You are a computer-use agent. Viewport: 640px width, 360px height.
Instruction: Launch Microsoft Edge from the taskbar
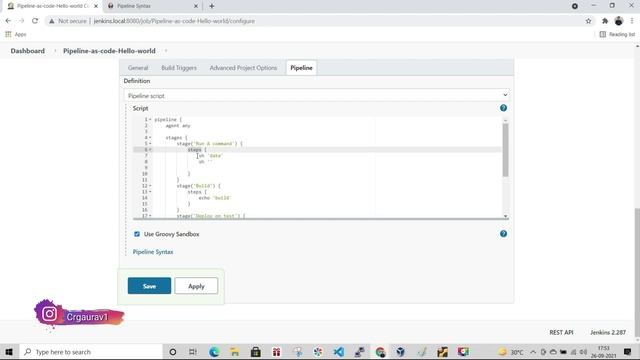pos(214,352)
